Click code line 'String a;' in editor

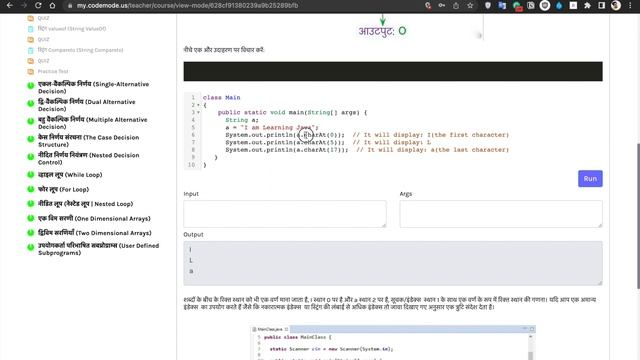pyautogui.click(x=242, y=120)
